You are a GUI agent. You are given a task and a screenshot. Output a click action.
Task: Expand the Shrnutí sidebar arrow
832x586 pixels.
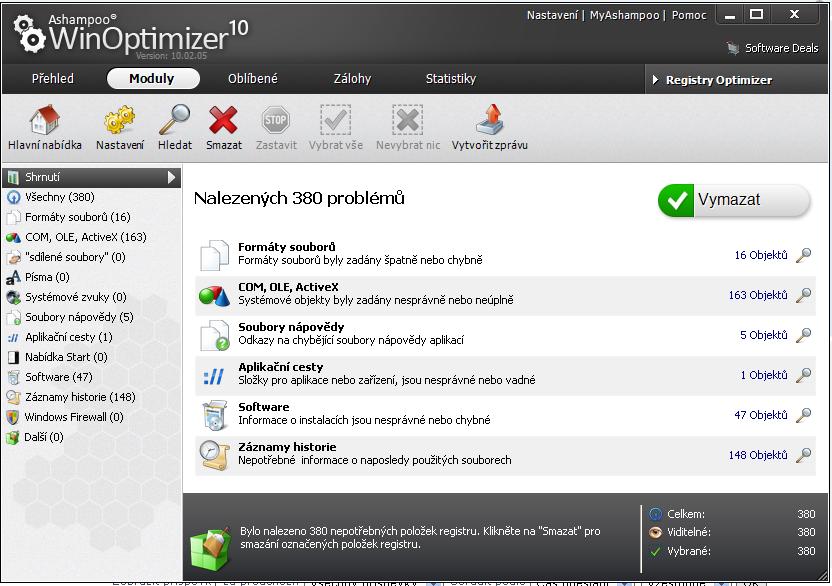coord(171,177)
